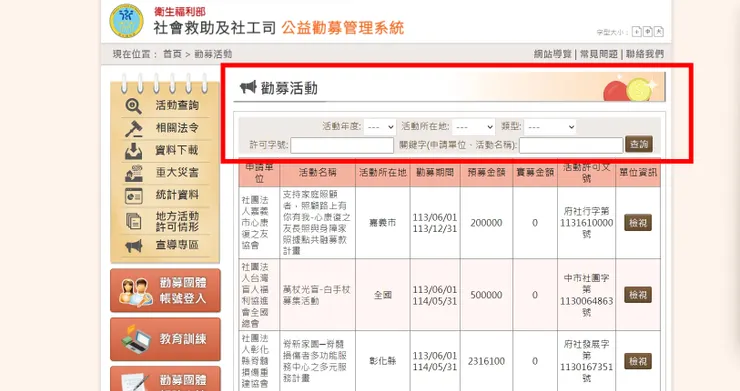The image size is (740, 391).
Task: Click the gavel icon beside 相關法令
Action: click(x=134, y=128)
